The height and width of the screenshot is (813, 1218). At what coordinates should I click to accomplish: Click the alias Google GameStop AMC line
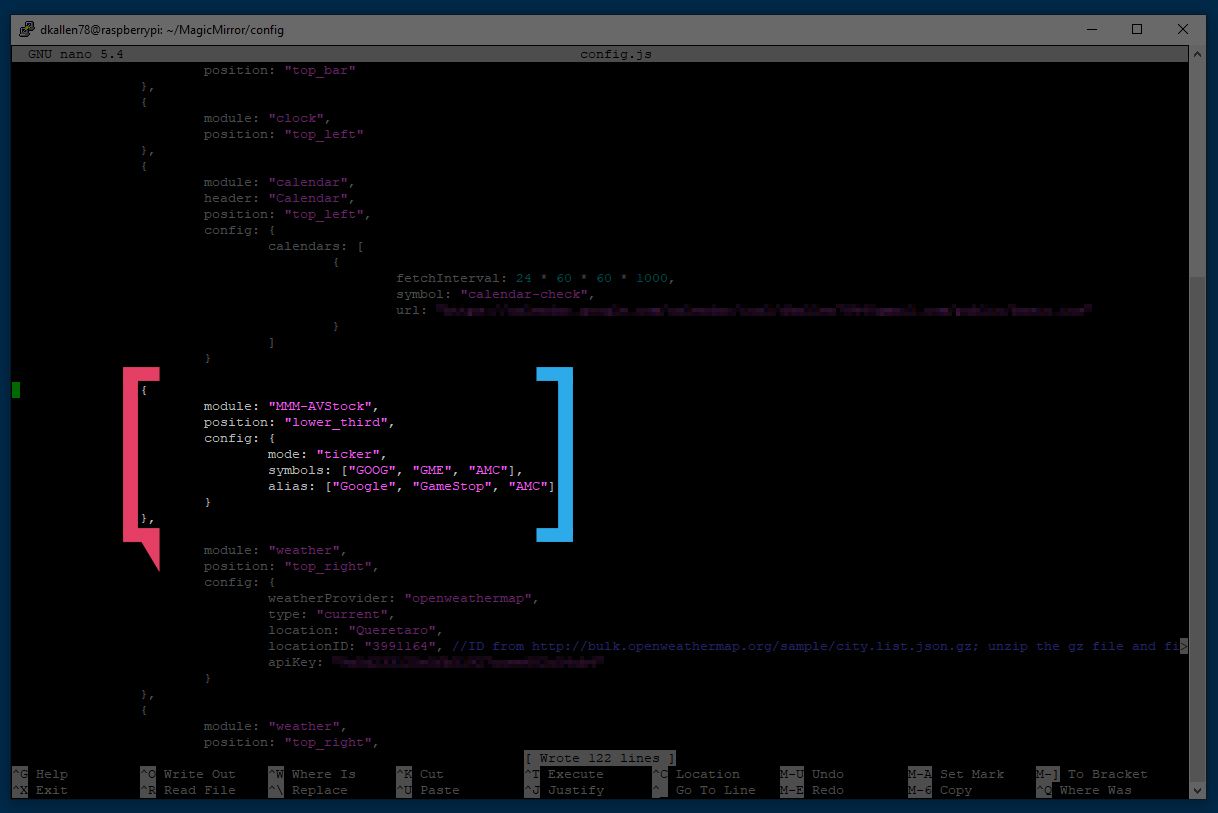pyautogui.click(x=412, y=486)
